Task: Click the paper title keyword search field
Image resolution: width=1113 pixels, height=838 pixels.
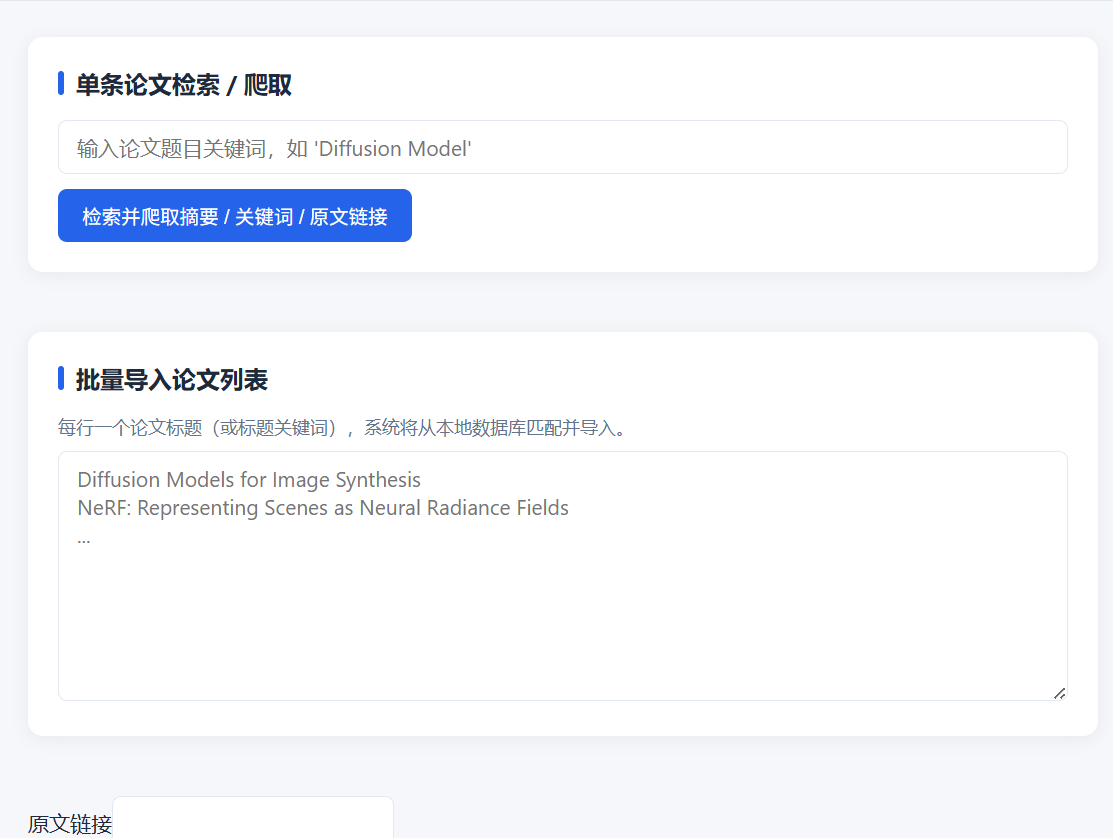Action: click(562, 148)
